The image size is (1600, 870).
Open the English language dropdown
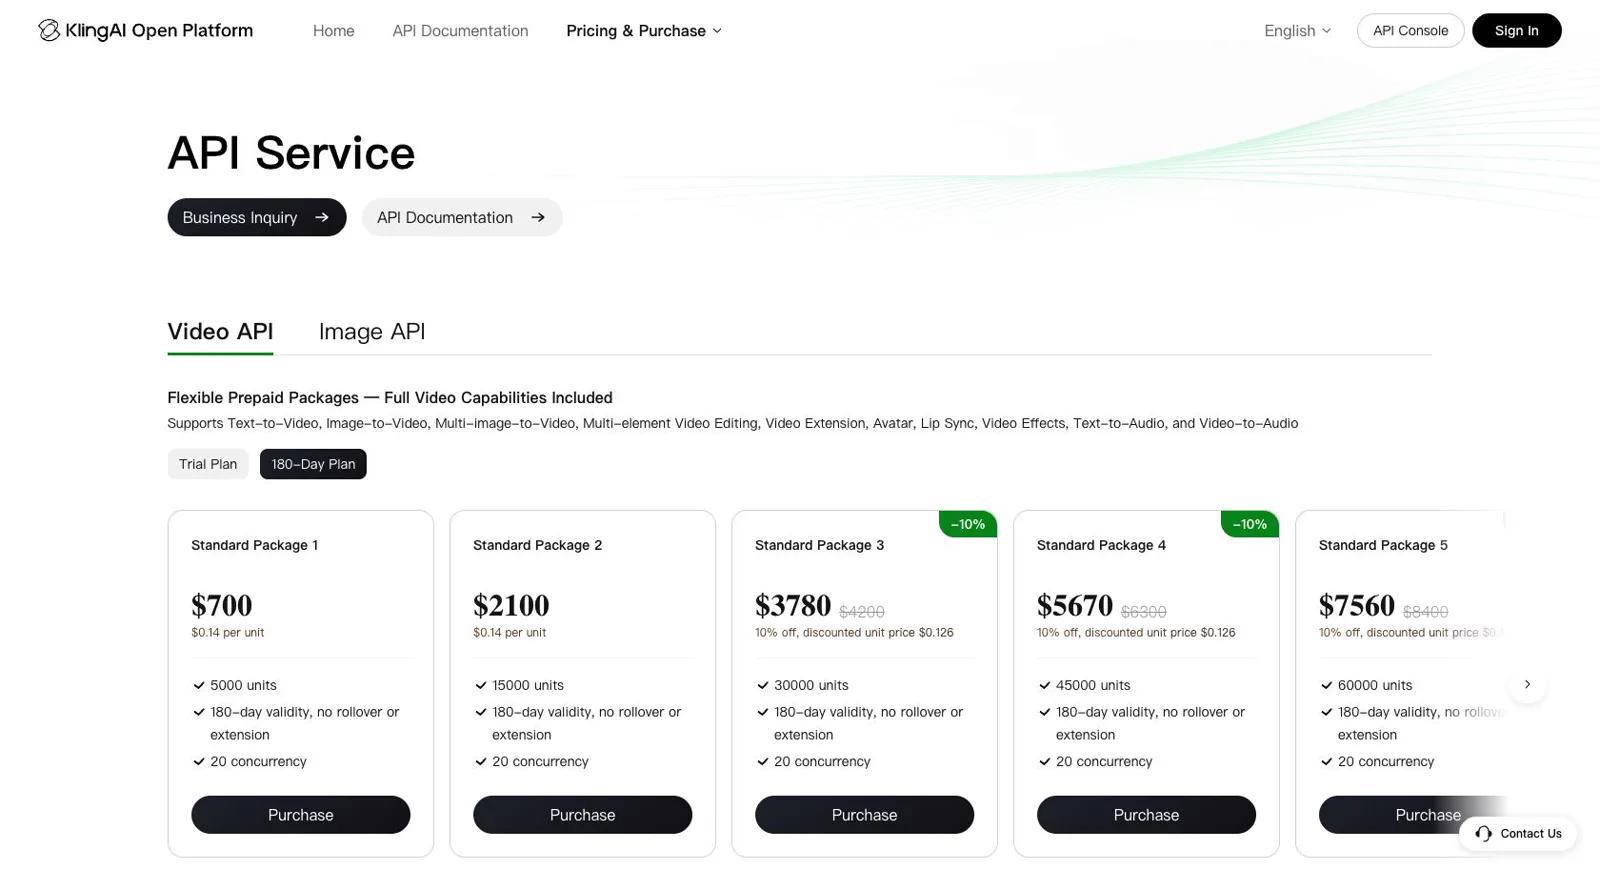(x=1297, y=31)
